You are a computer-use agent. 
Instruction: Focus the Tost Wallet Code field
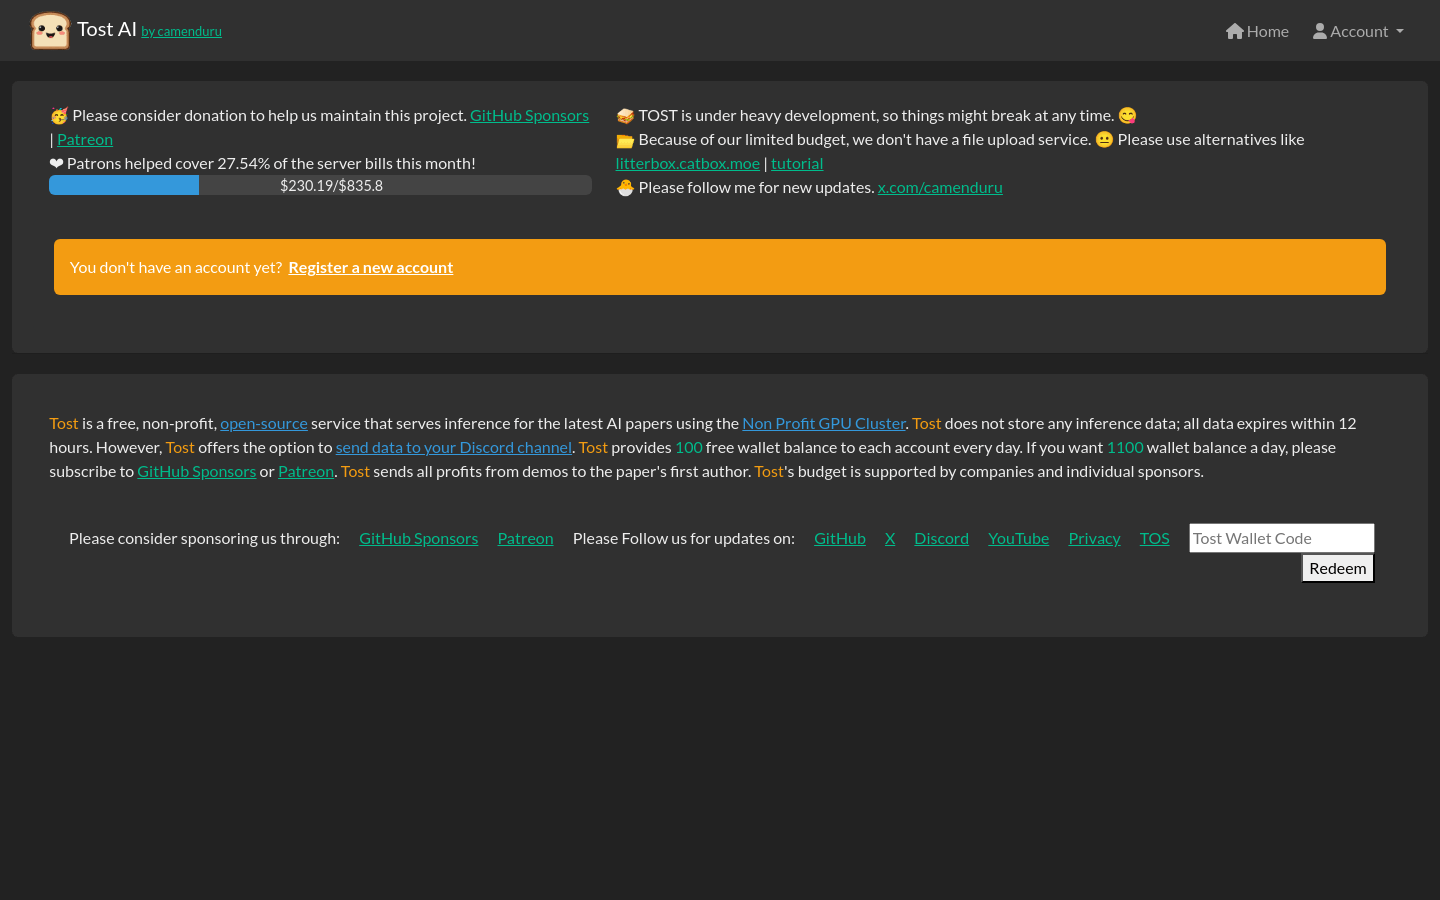point(1281,538)
